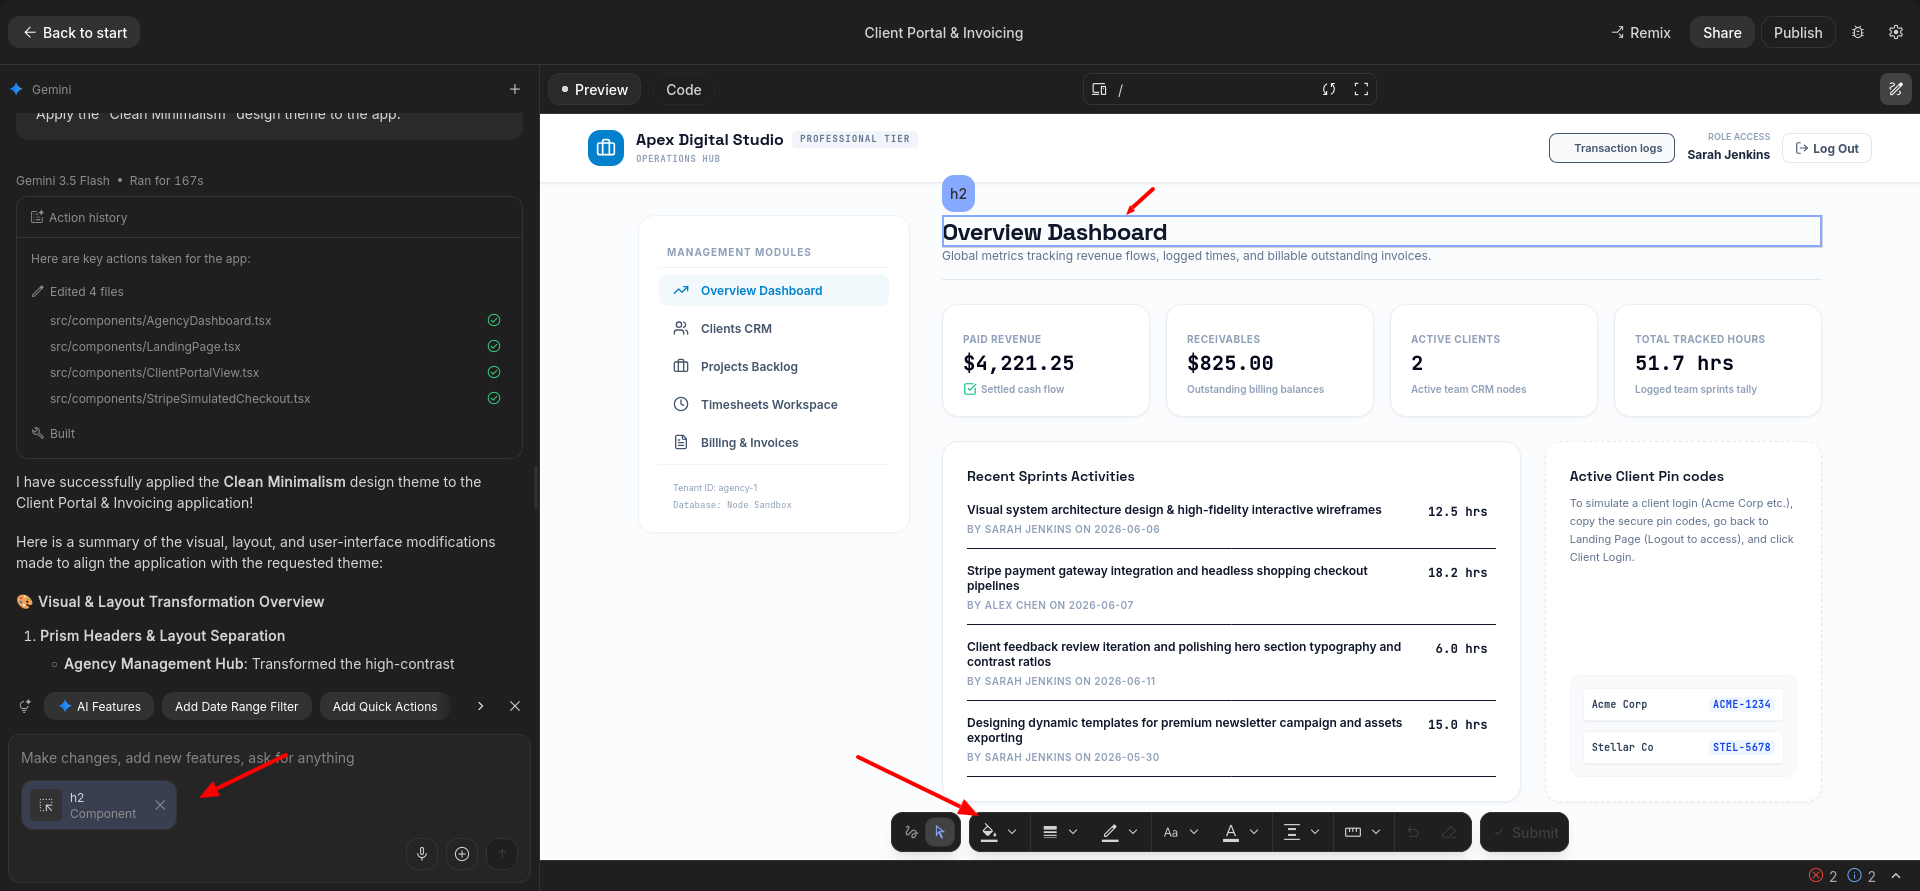Open the errors count indicator in status bar

[1823, 876]
